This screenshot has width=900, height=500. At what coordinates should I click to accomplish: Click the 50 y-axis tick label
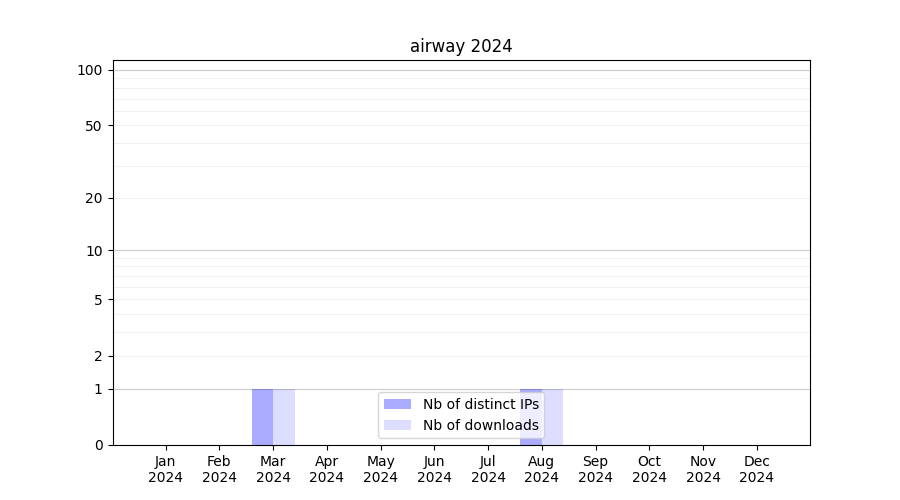[x=94, y=126]
